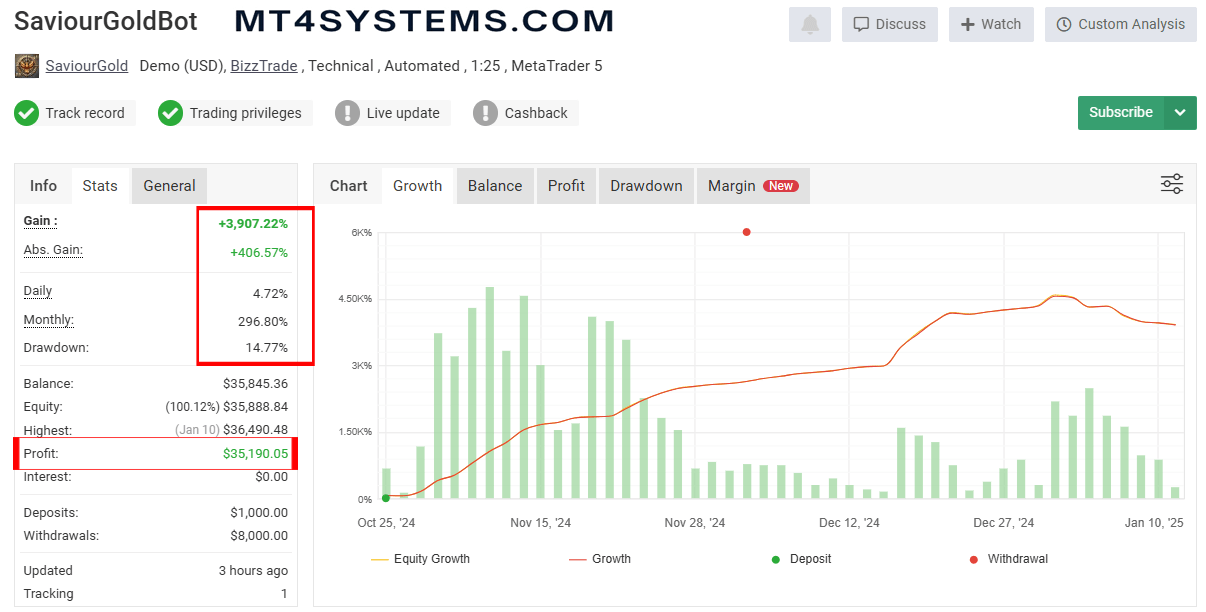Select the General tab

point(169,186)
